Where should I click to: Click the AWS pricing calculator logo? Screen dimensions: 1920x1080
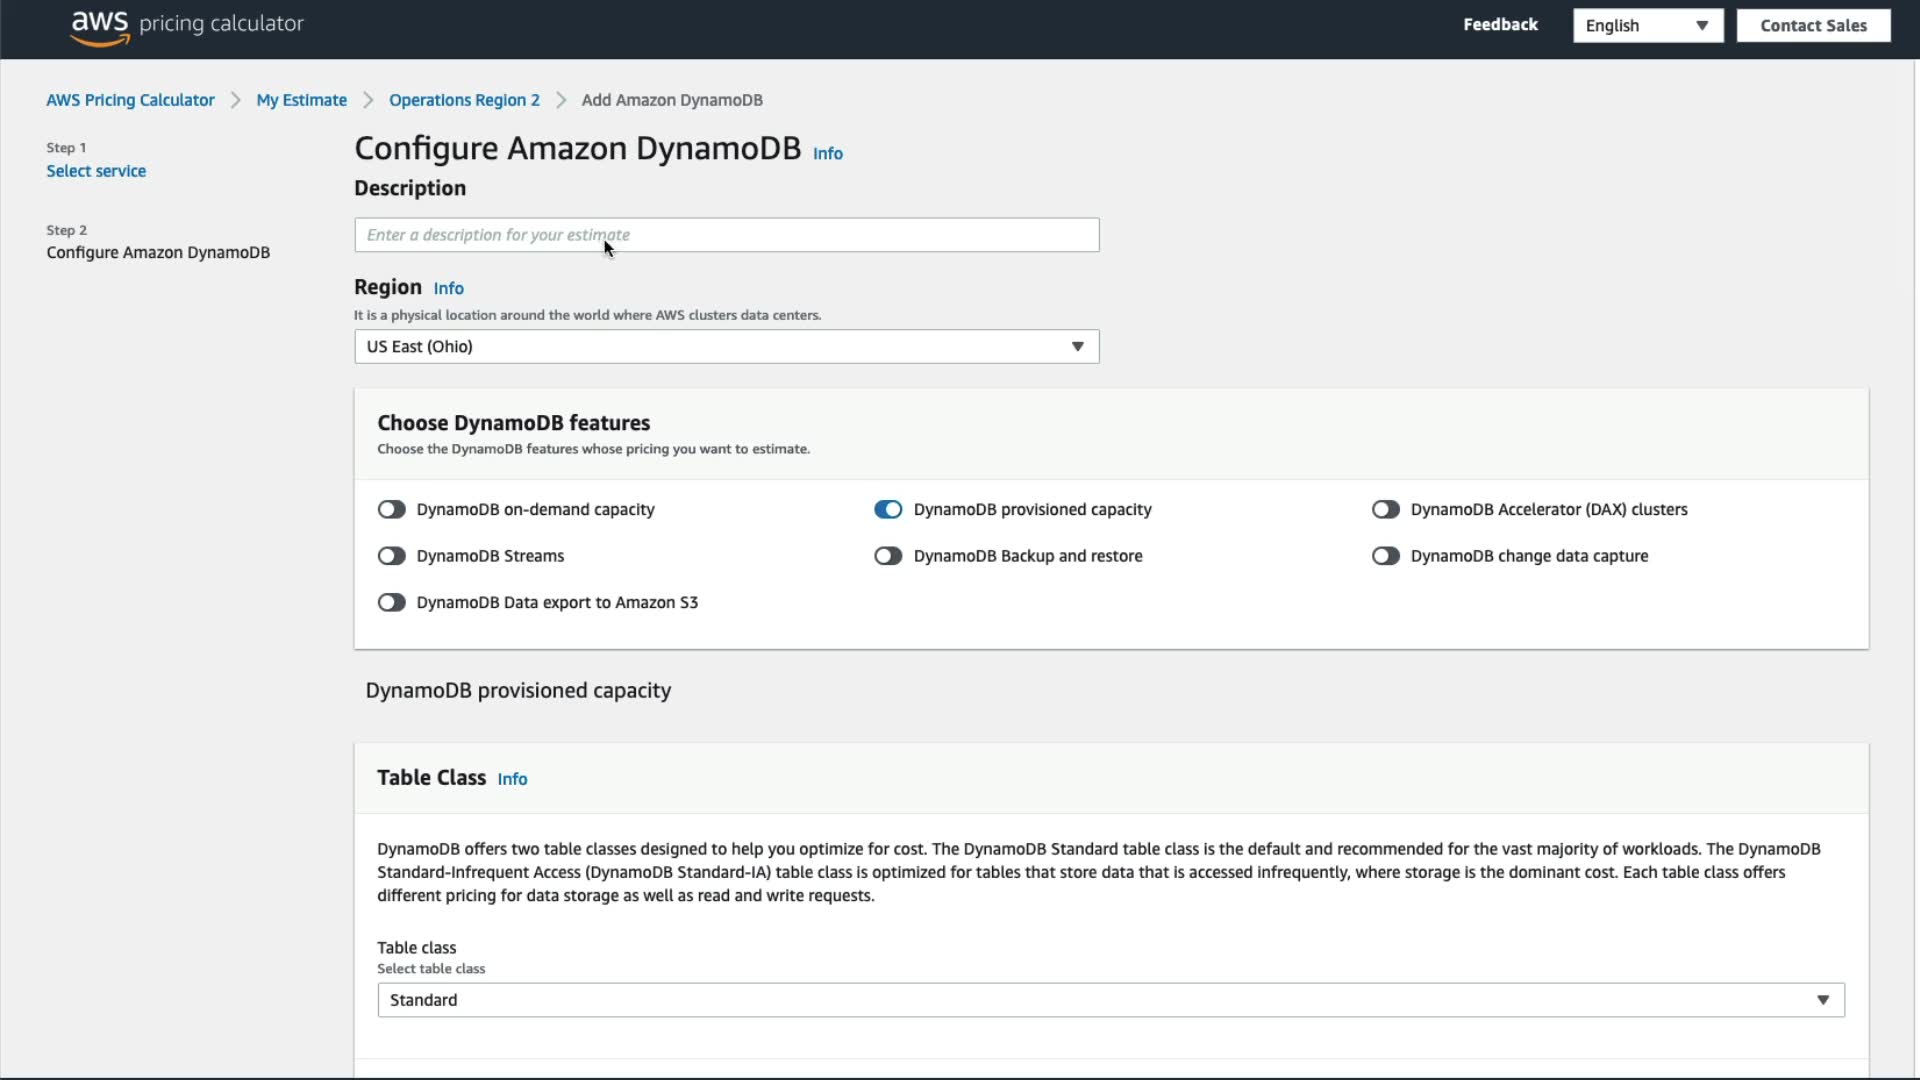click(x=187, y=26)
